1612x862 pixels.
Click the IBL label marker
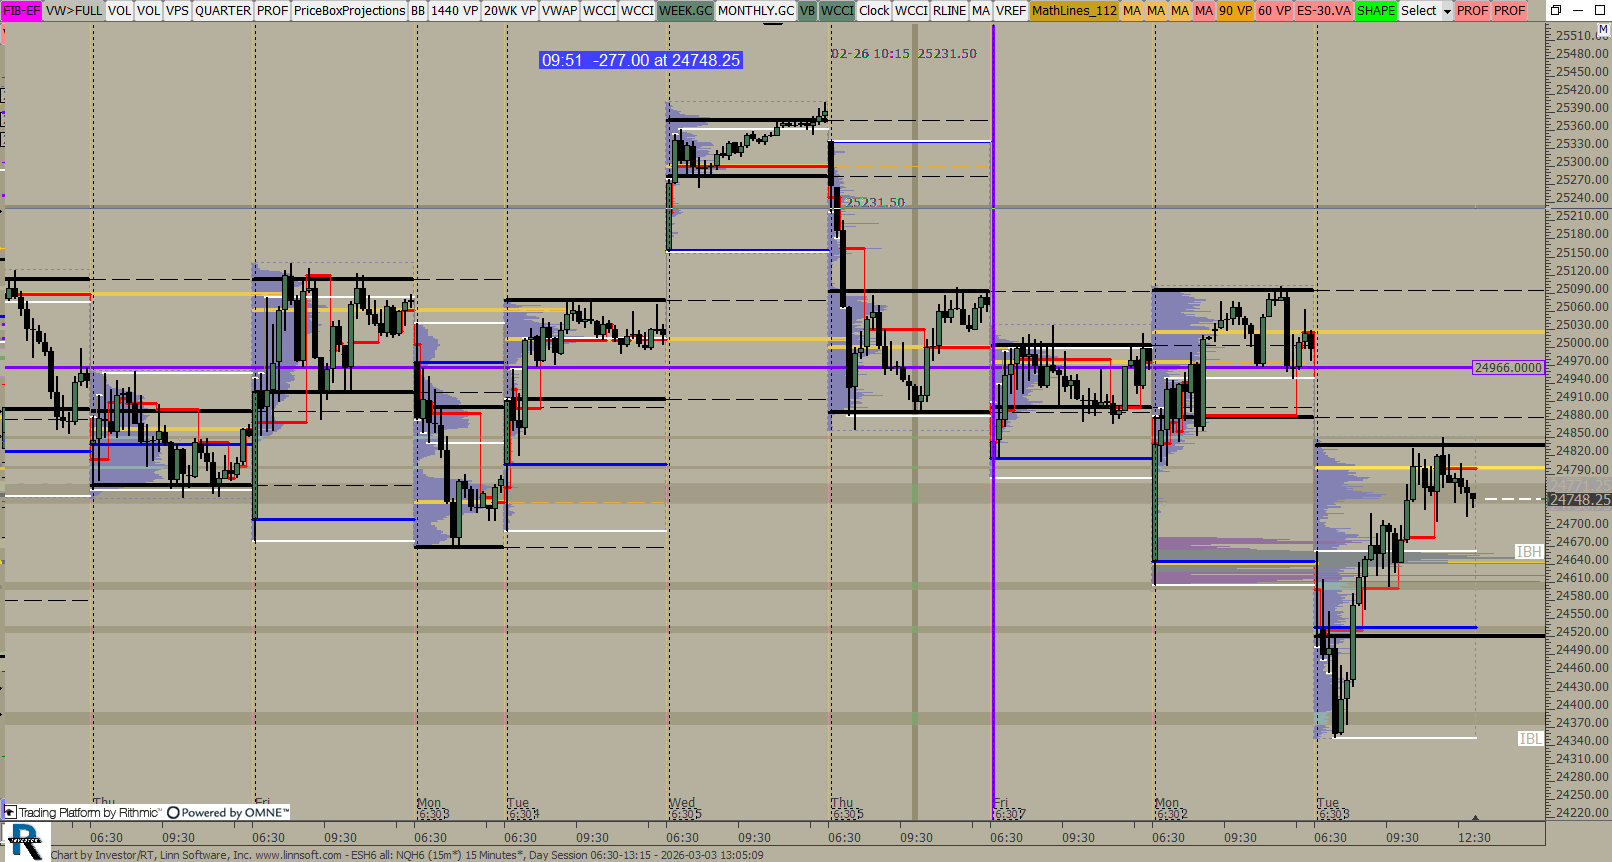coord(1529,739)
